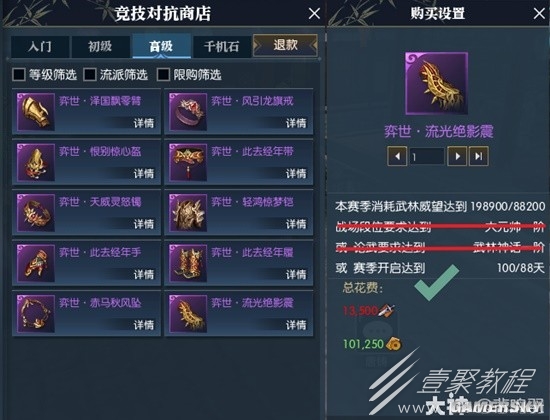550x420 pixels.
Task: Increase purchase quantity with right arrow
Action: tap(457, 156)
